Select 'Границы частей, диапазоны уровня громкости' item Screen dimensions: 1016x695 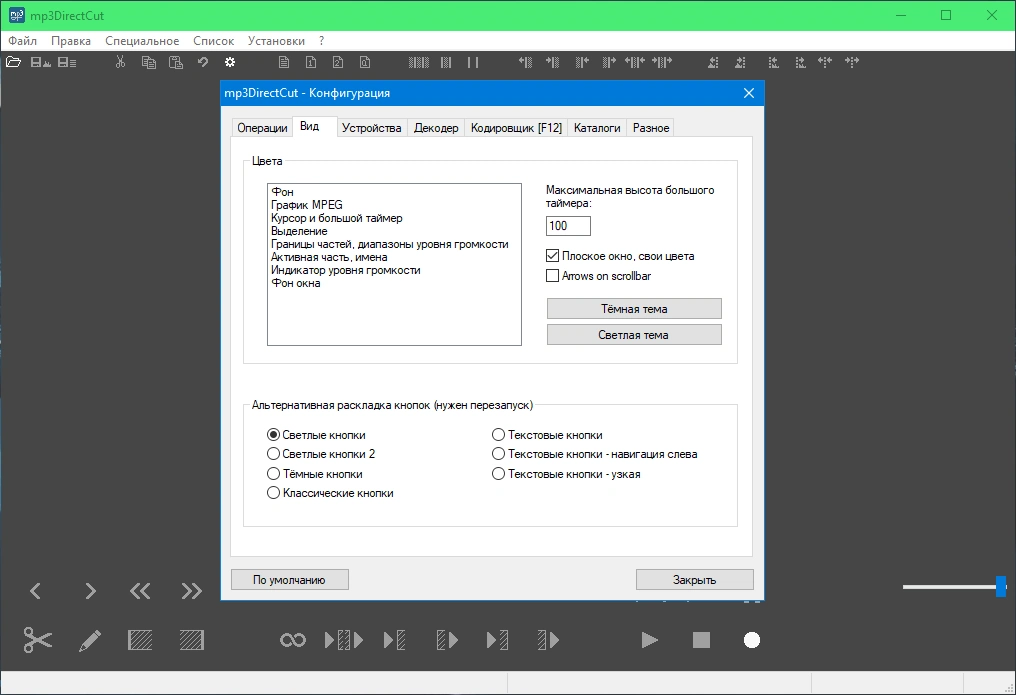pyautogui.click(x=394, y=244)
